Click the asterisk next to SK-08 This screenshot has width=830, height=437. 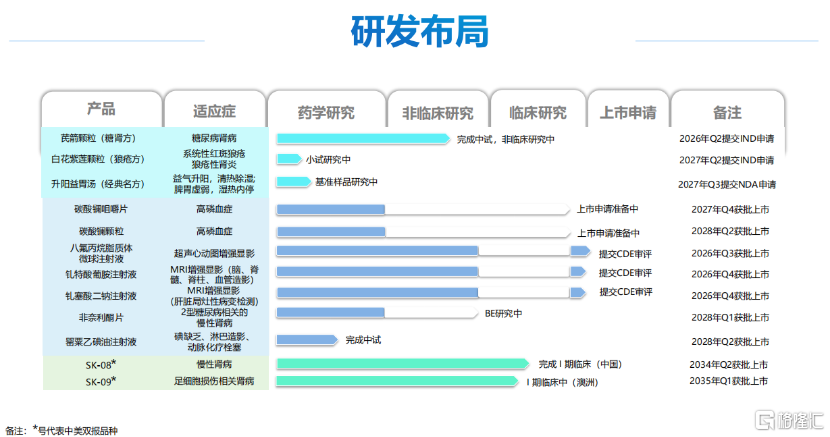click(x=114, y=362)
